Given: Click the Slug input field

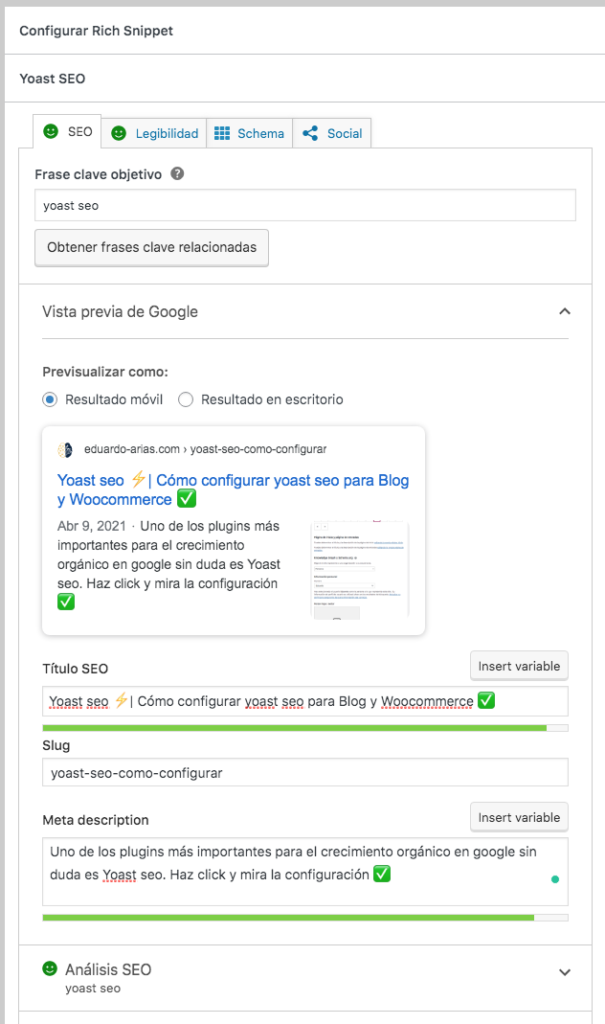Looking at the screenshot, I should click(x=305, y=773).
